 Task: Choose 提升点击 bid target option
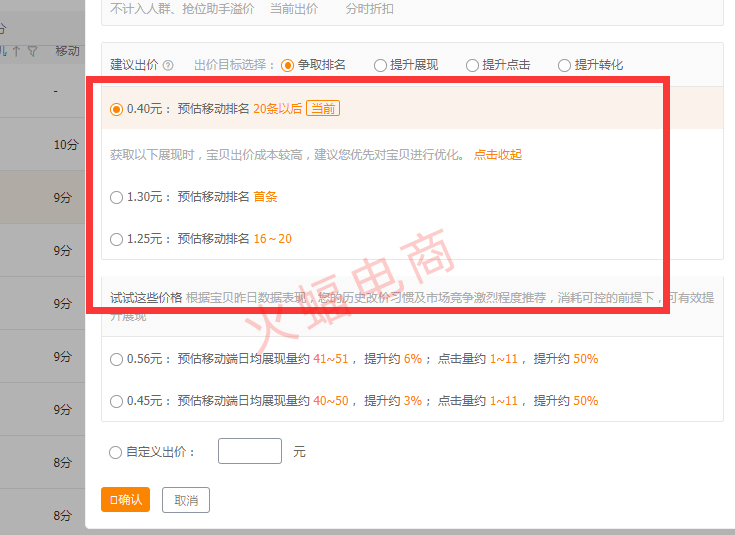click(472, 65)
